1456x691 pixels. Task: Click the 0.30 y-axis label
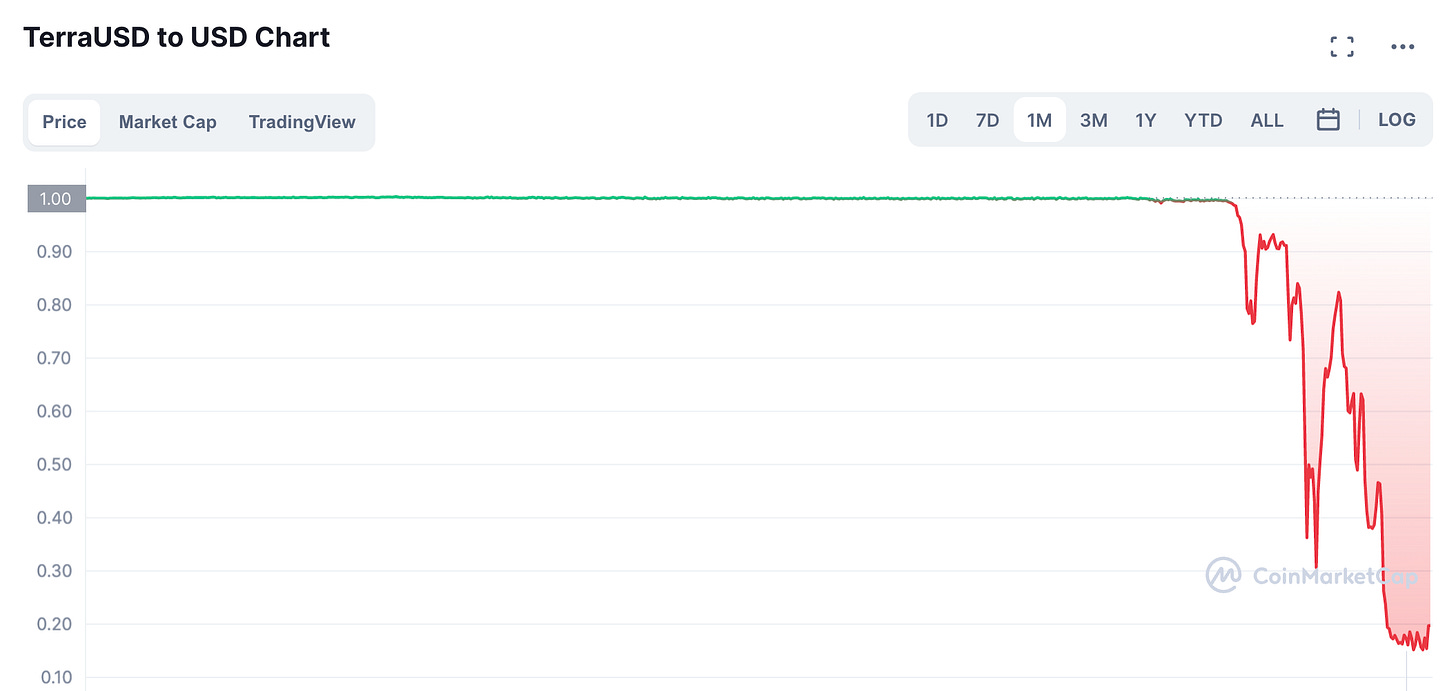[55, 571]
